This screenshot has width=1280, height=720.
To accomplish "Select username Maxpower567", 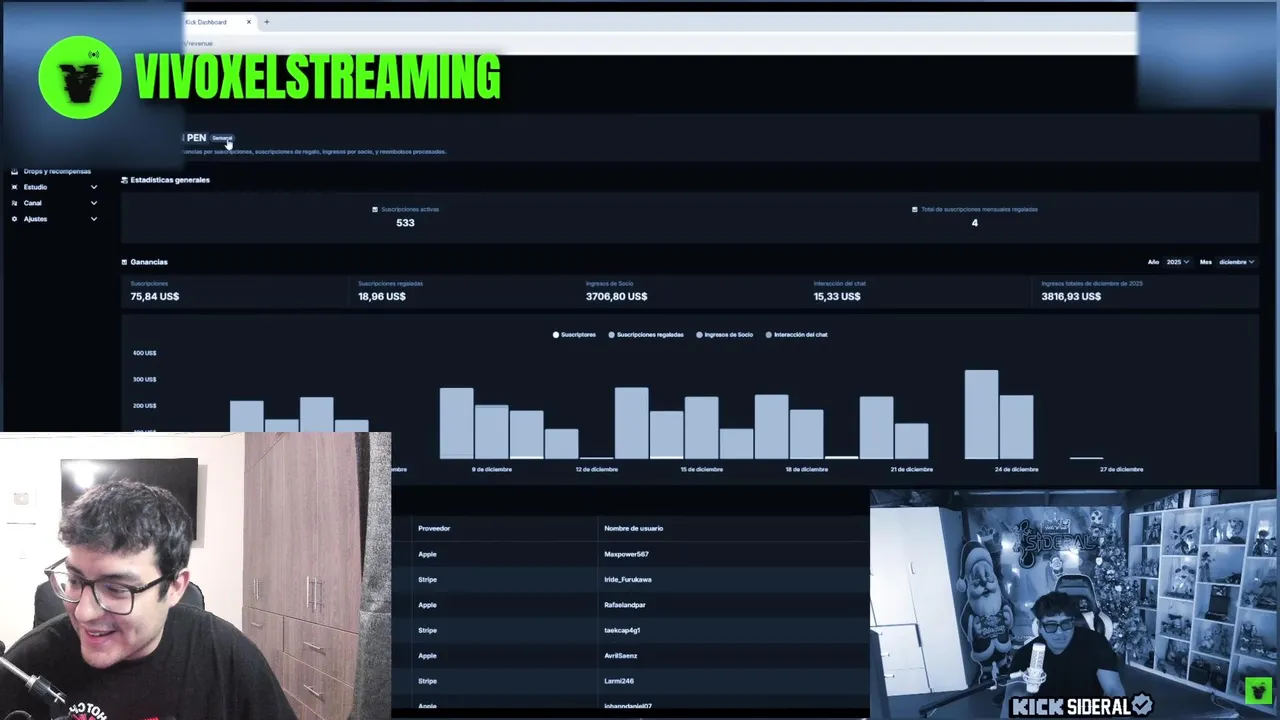I will (x=626, y=554).
